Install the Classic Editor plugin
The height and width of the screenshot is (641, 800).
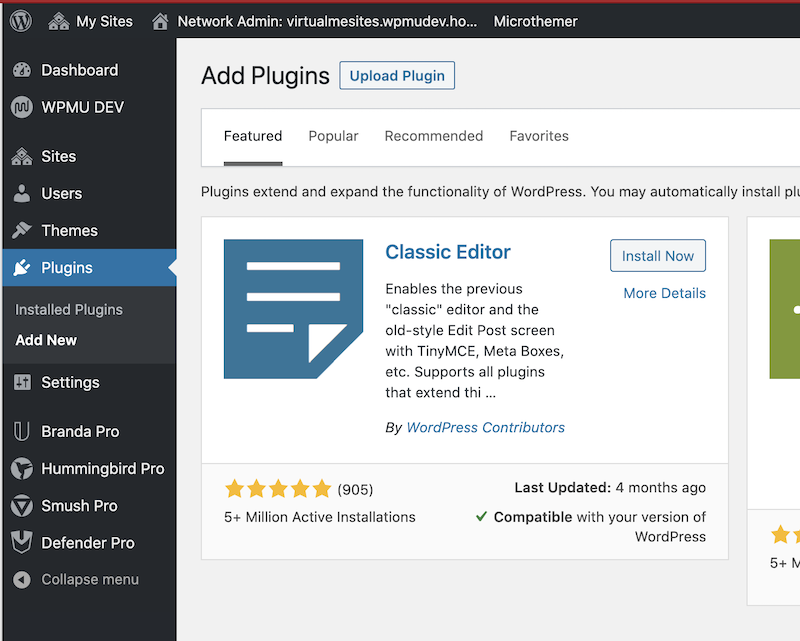point(657,256)
